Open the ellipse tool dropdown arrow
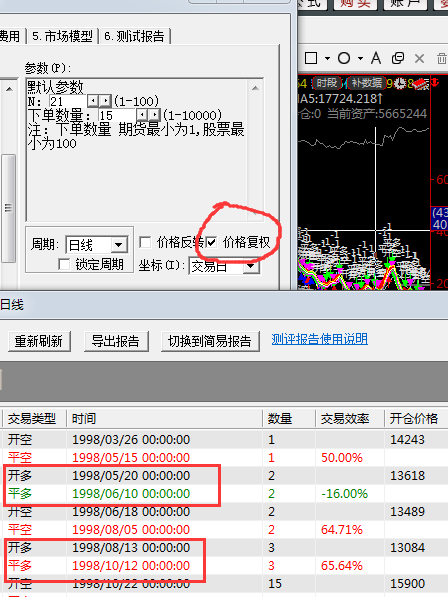Image resolution: width=448 pixels, height=597 pixels. click(360, 59)
